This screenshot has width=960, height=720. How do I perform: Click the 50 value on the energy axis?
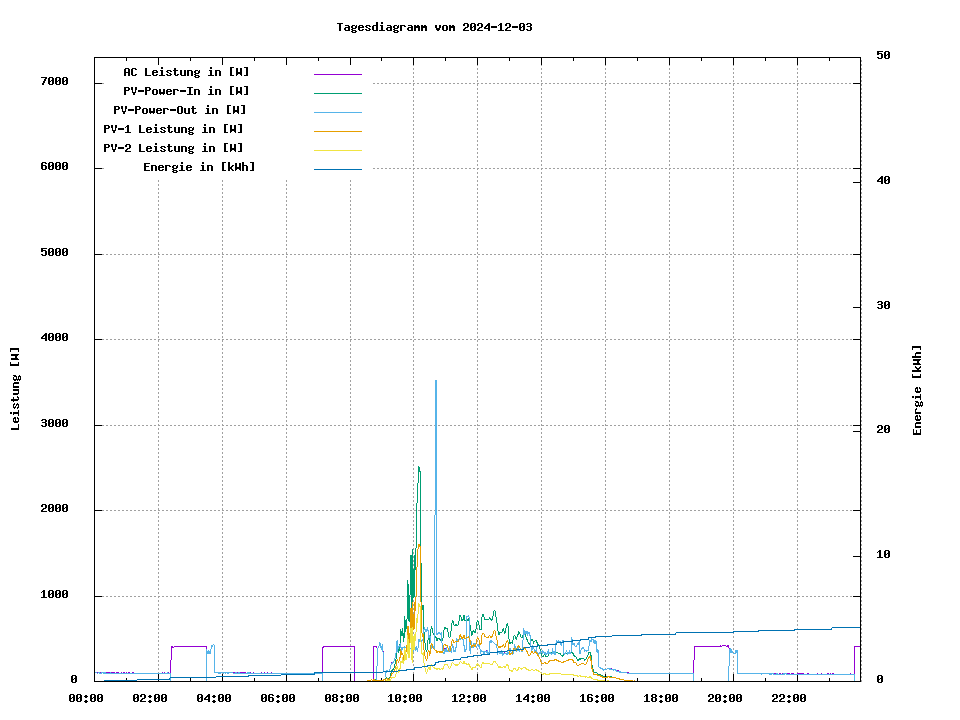point(883,55)
